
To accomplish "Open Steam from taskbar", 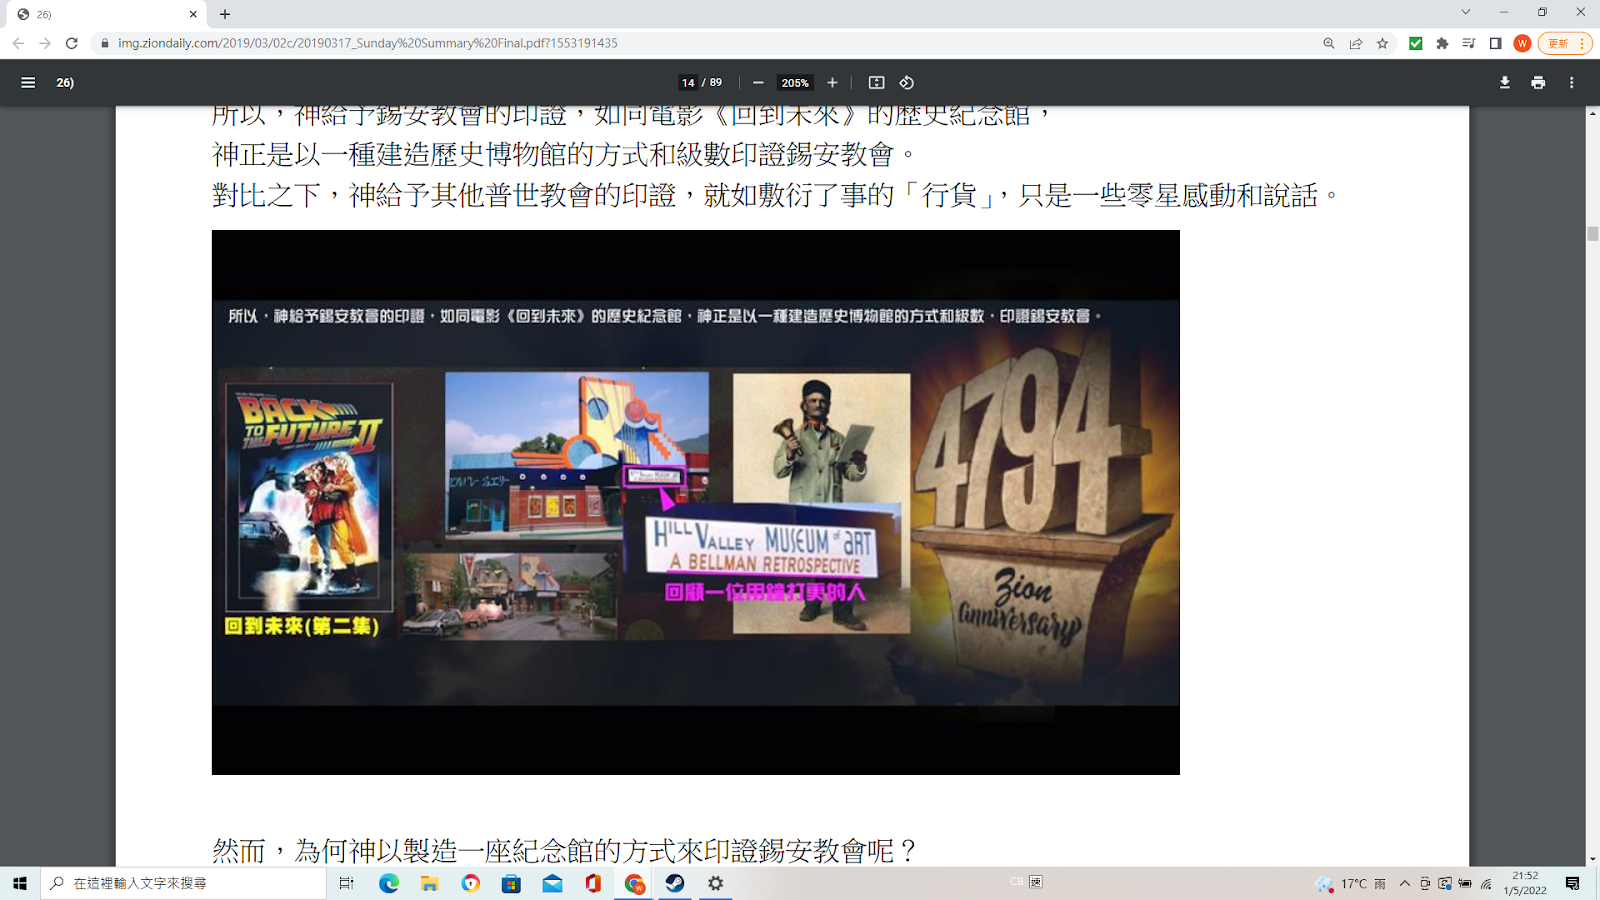I will pos(675,883).
